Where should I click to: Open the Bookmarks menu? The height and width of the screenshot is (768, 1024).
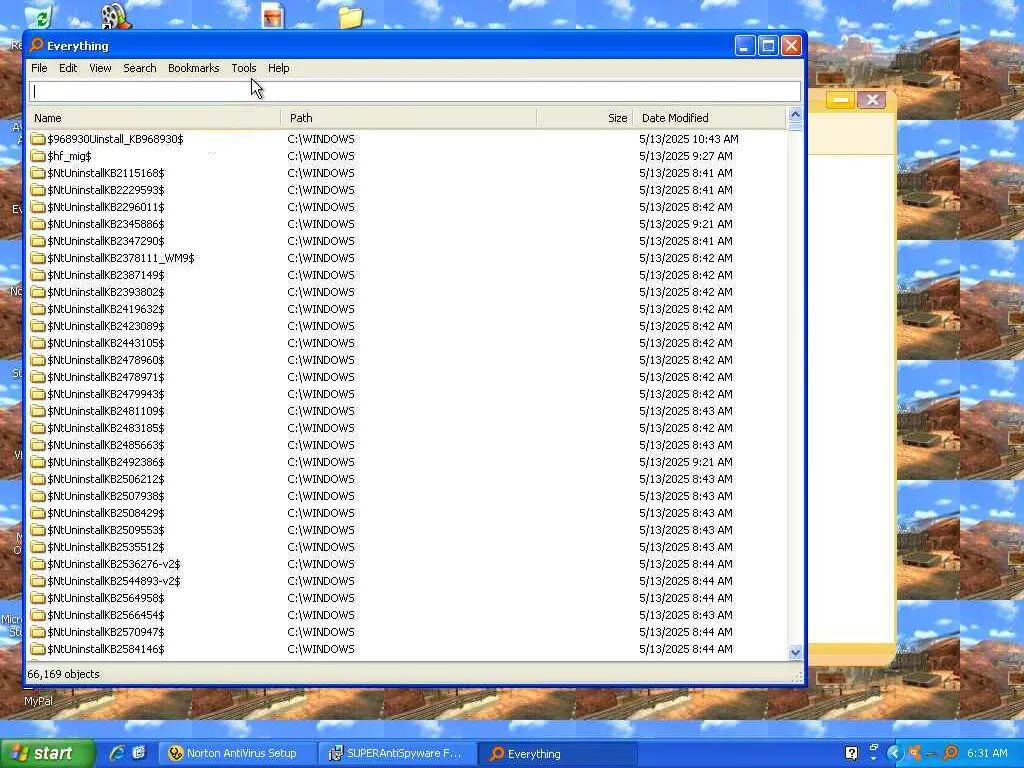(193, 68)
